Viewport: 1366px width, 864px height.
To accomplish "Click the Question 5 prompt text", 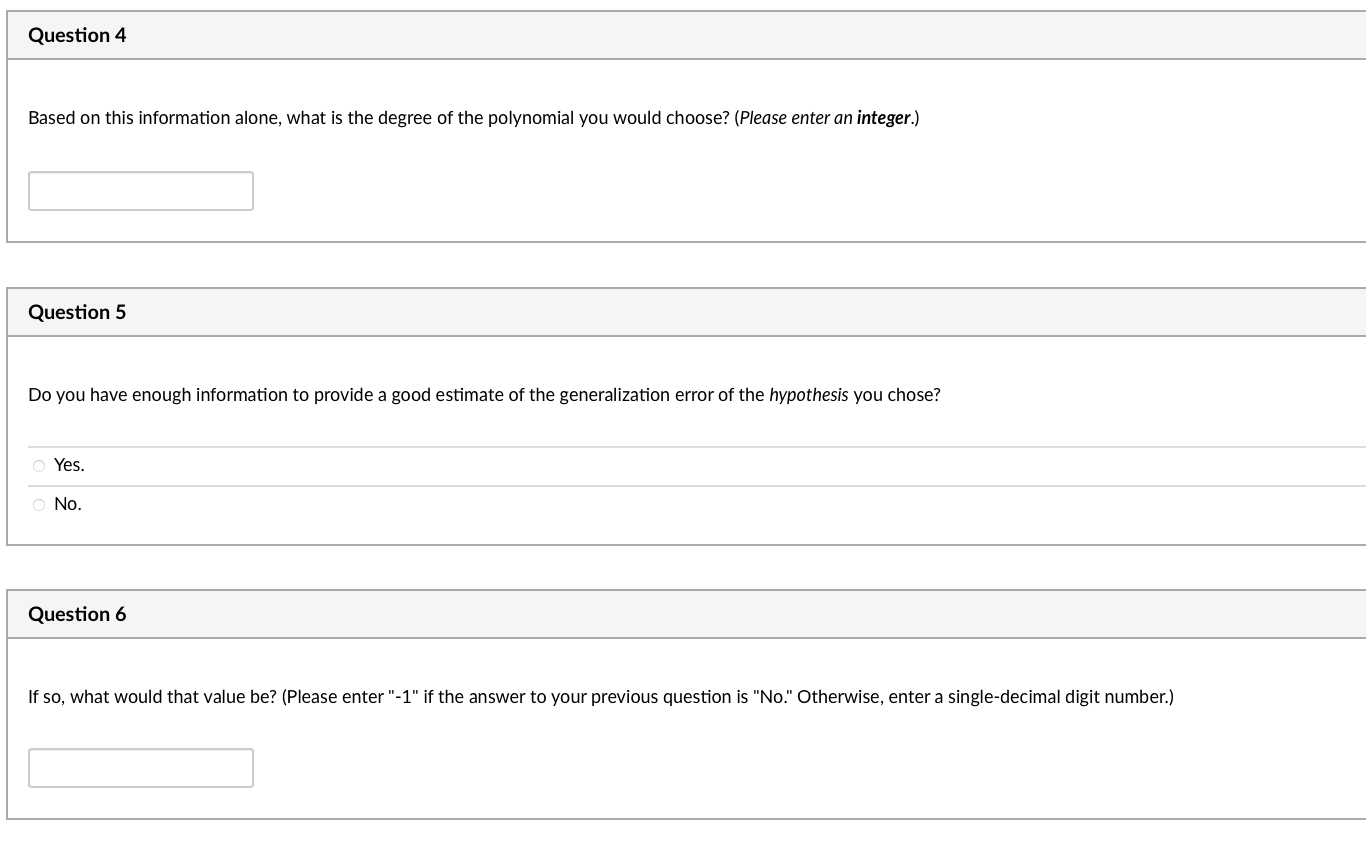I will tap(484, 395).
